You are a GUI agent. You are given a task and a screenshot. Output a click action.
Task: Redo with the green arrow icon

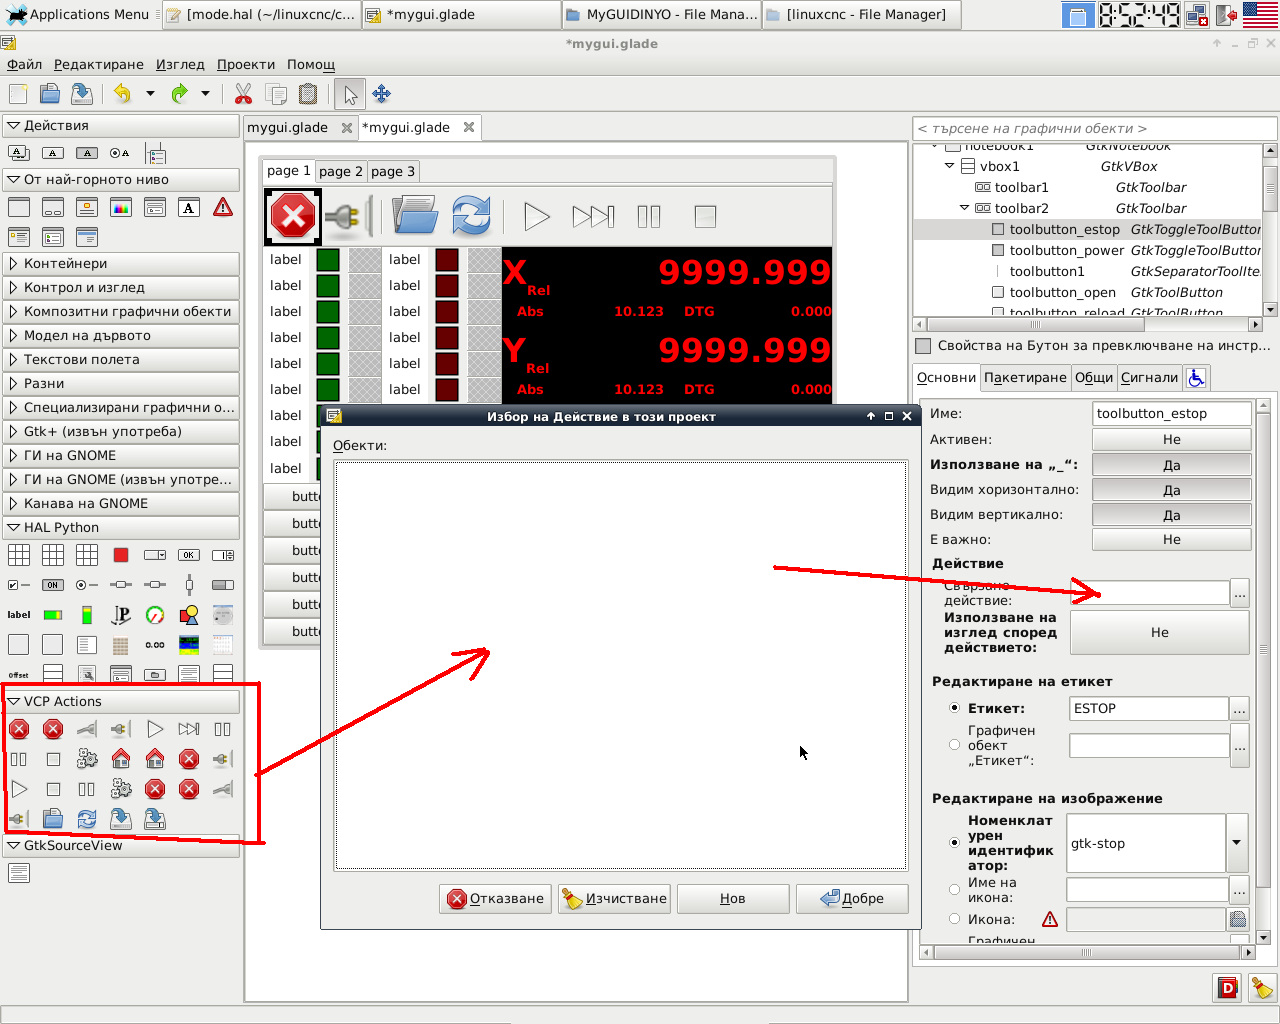179,94
